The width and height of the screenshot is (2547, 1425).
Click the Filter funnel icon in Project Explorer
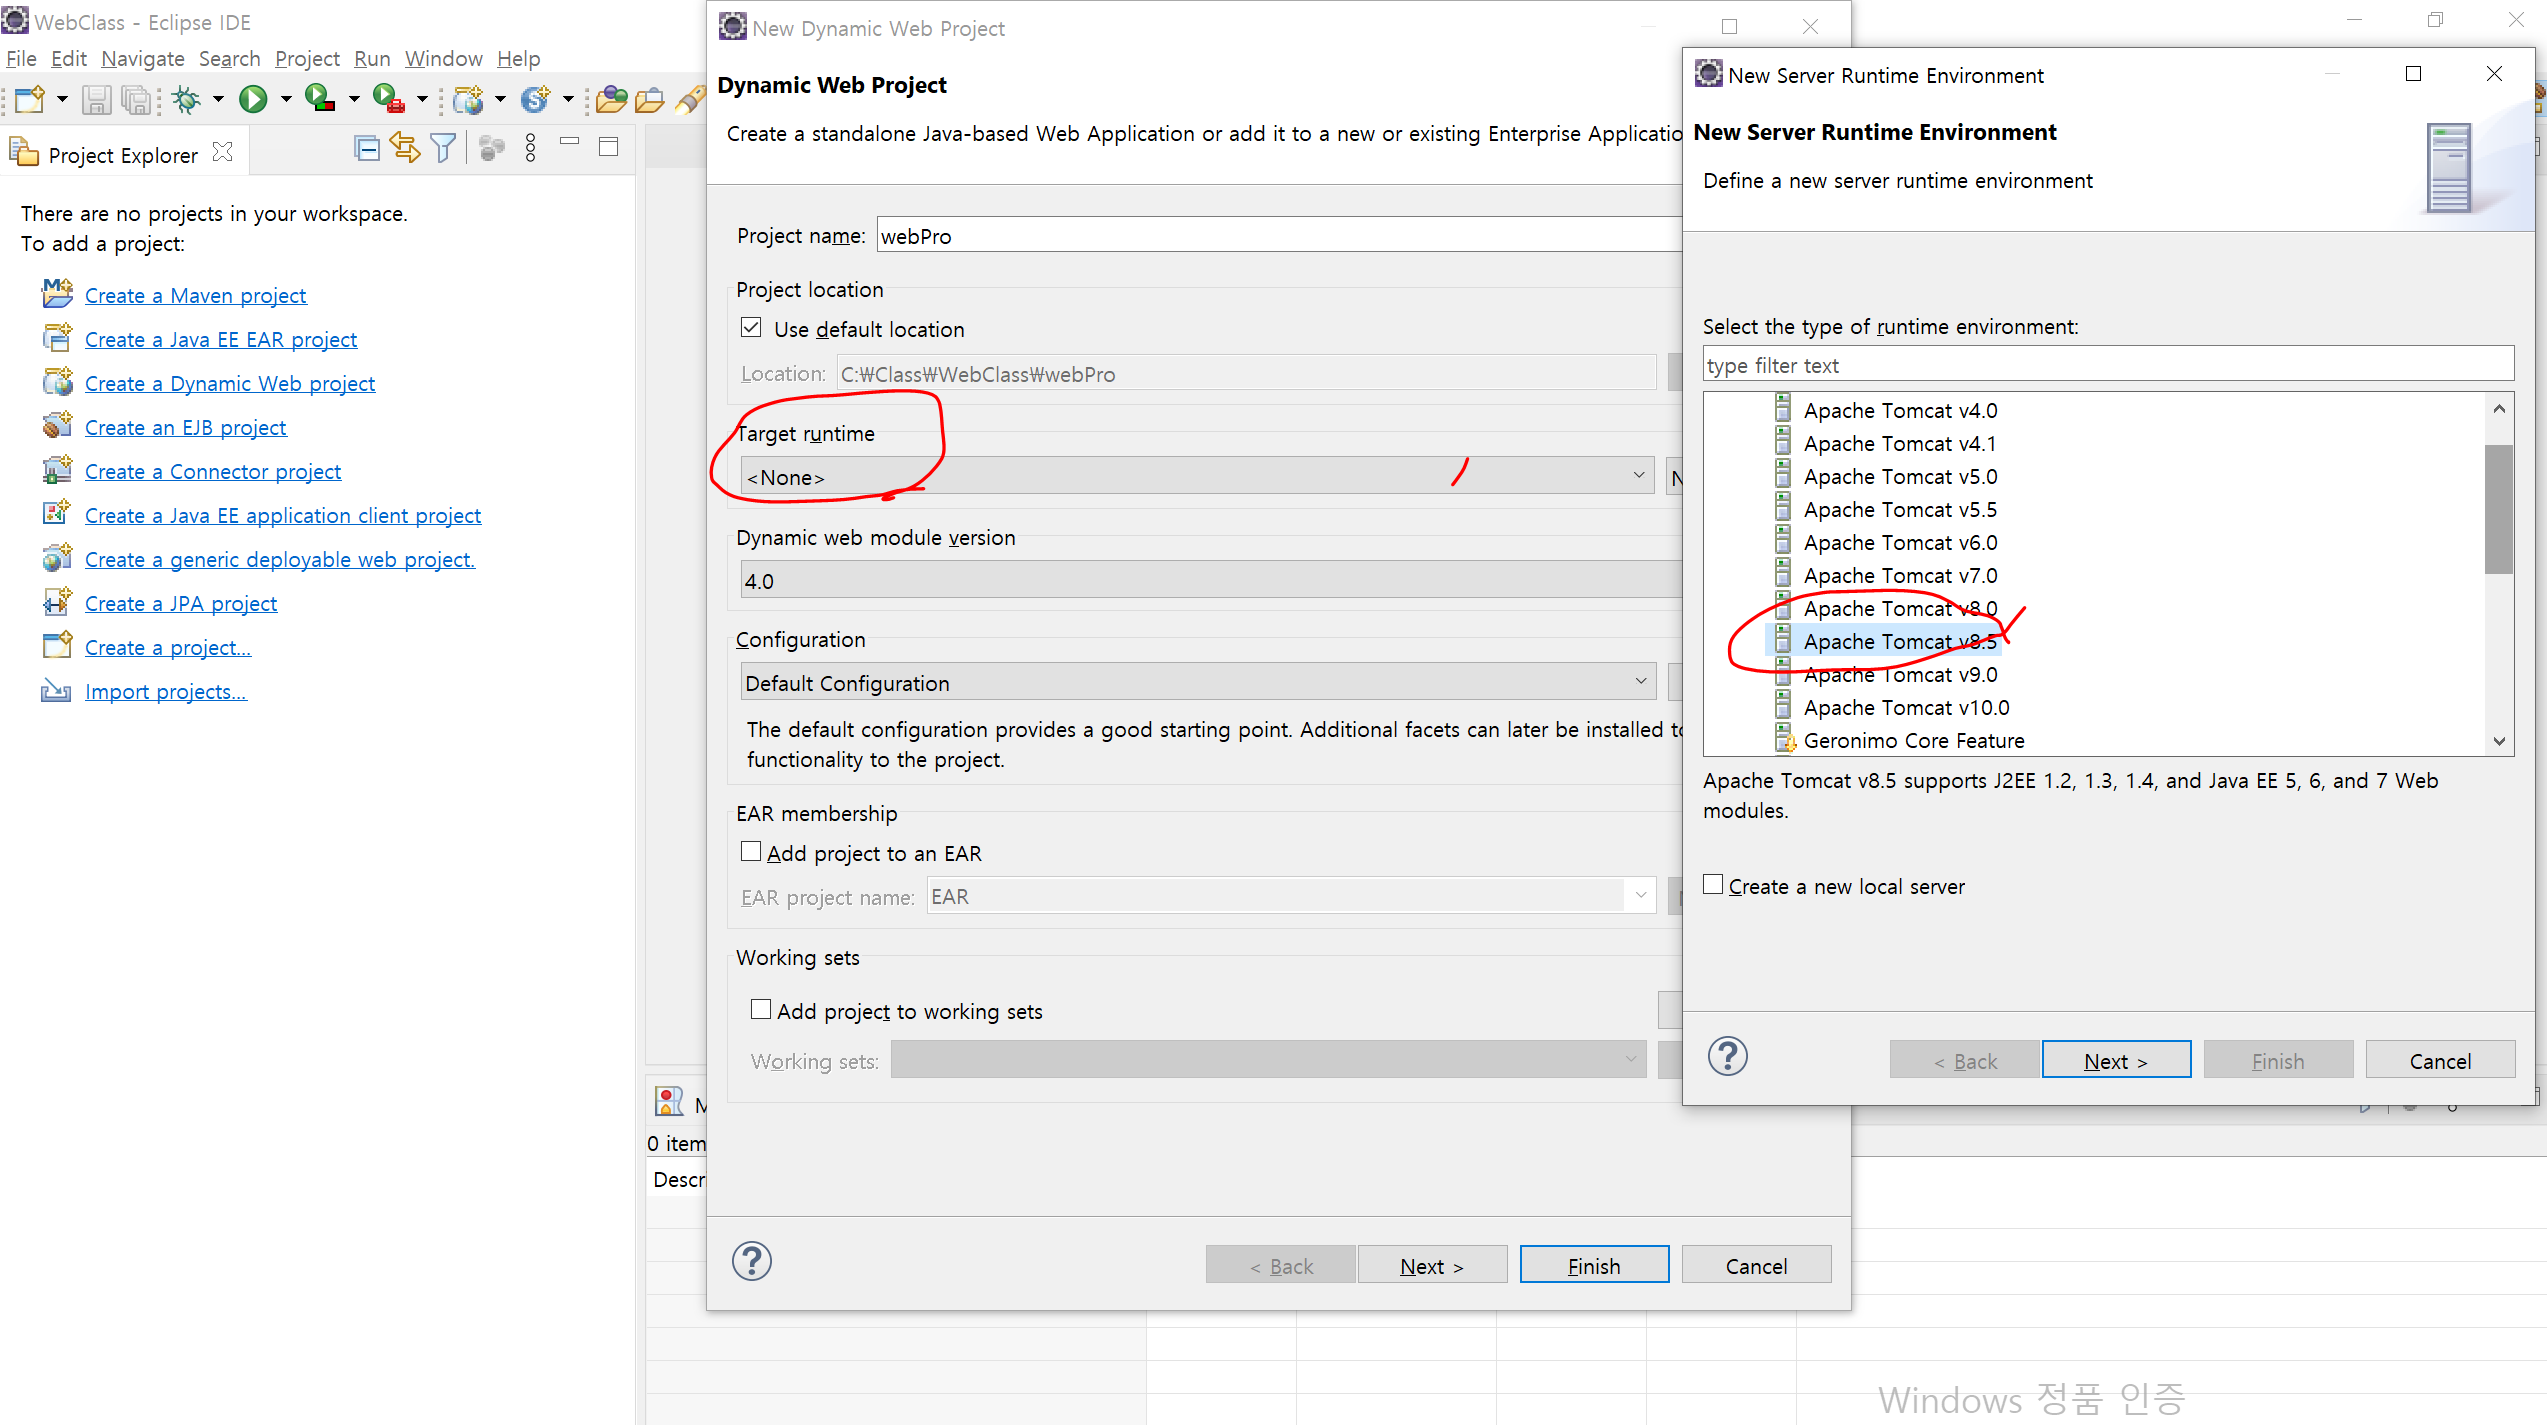tap(443, 148)
